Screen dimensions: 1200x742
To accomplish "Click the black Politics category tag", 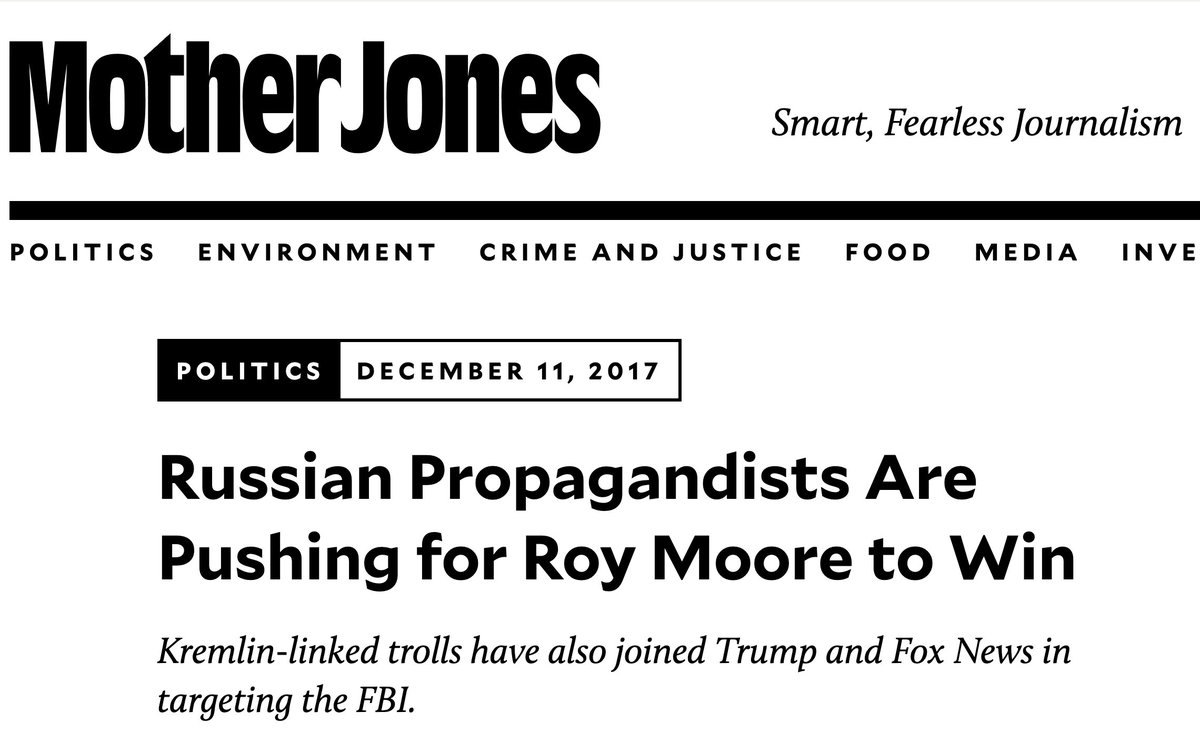I will pyautogui.click(x=249, y=371).
